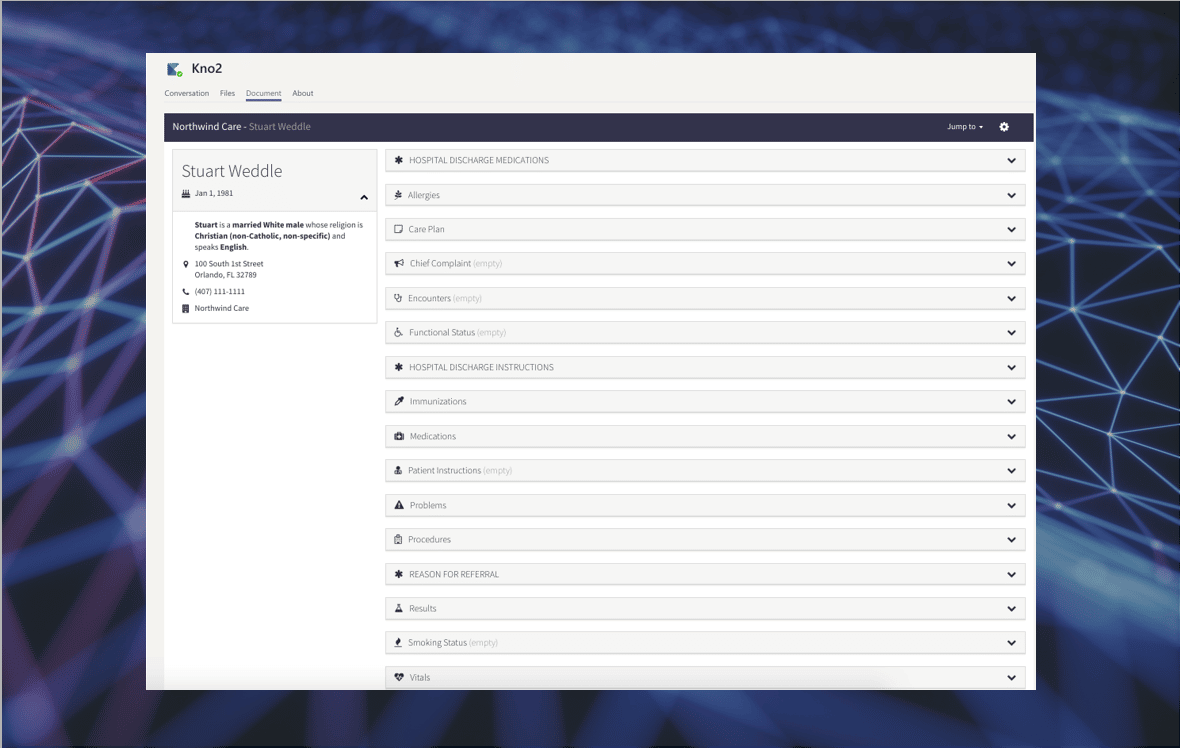The width and height of the screenshot is (1180, 748).
Task: Click the Immunizations syringe icon
Action: (398, 401)
